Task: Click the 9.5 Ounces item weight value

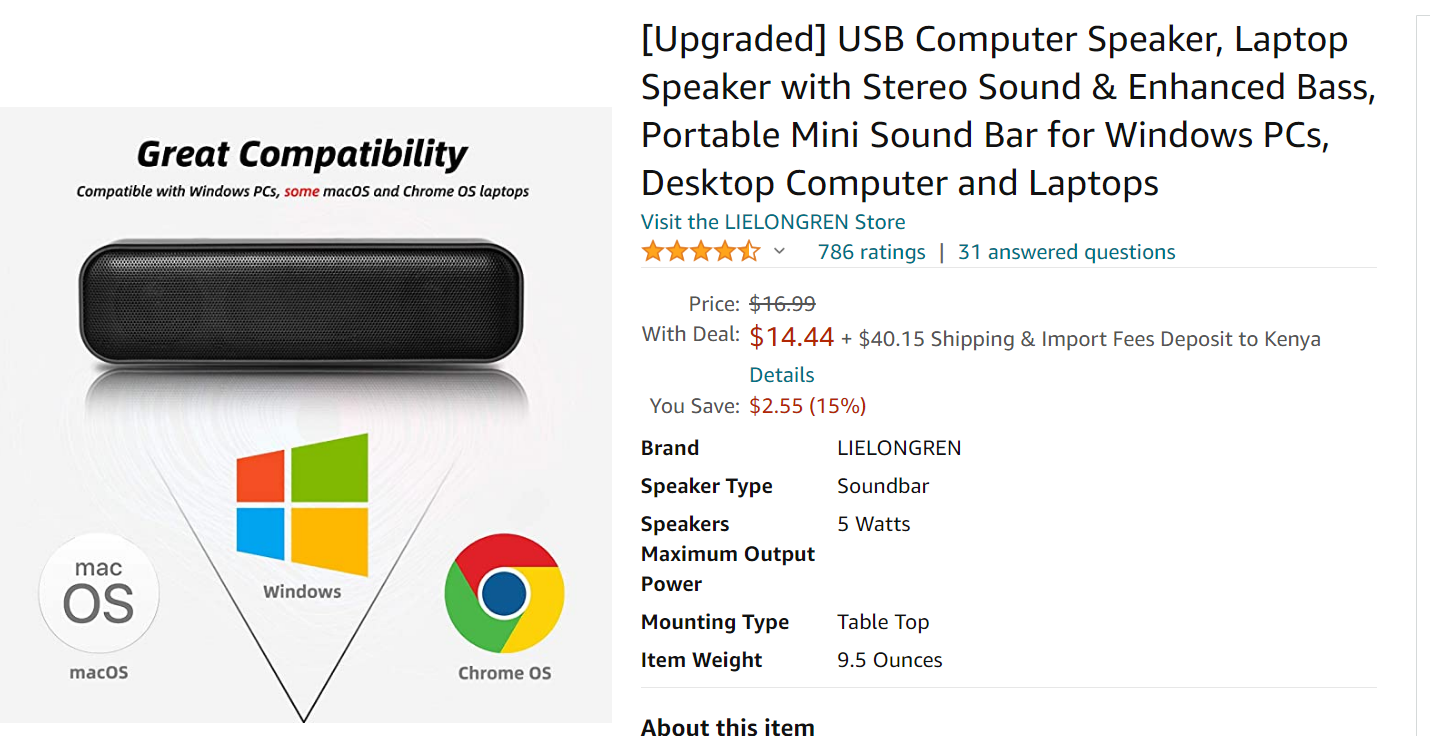Action: (889, 660)
